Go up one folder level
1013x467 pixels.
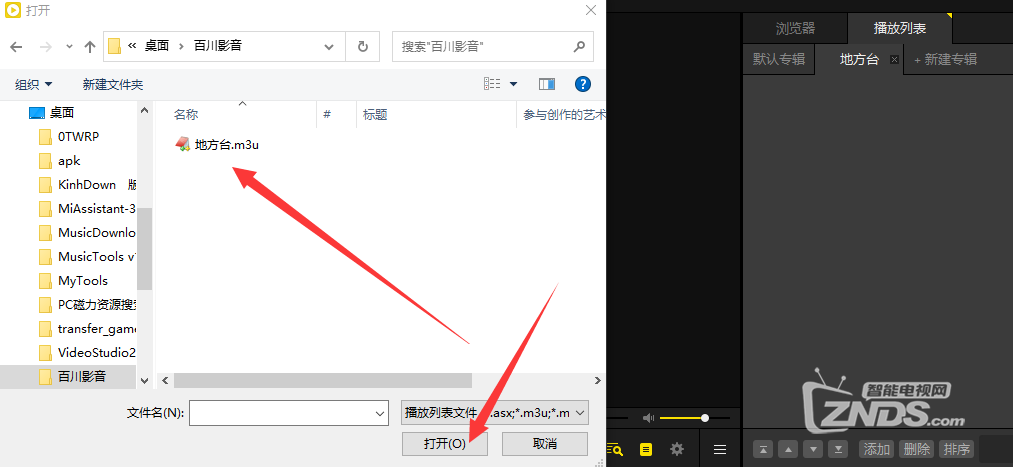tap(90, 46)
